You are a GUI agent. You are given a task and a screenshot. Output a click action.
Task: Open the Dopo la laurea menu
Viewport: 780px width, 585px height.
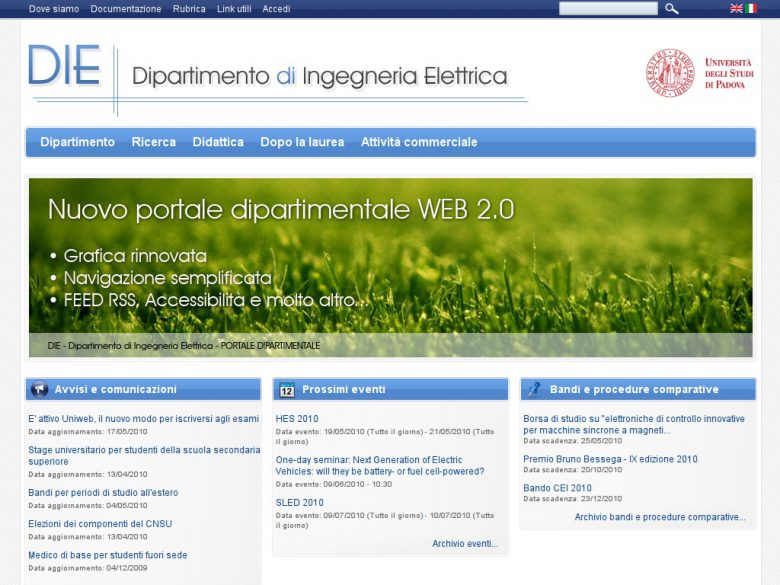tap(302, 142)
